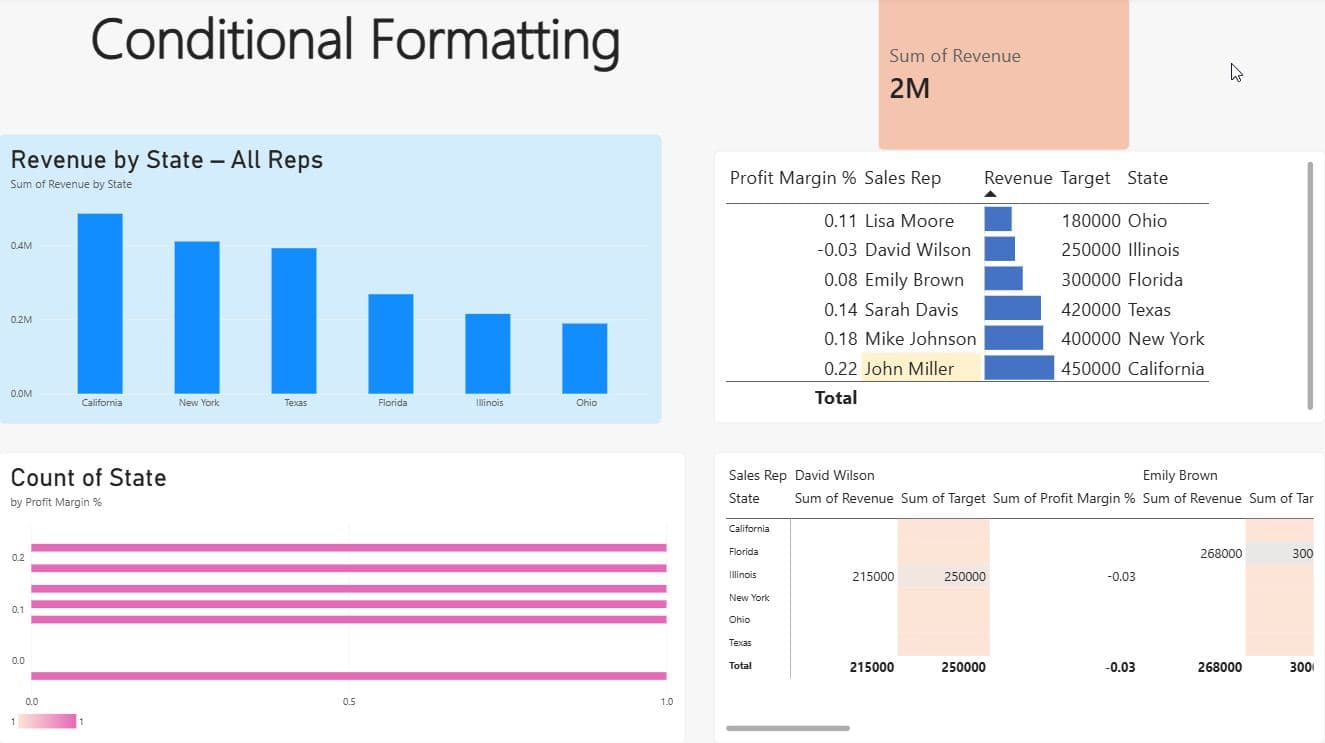Click David Wilson row in upper table
The image size is (1325, 743).
point(918,250)
